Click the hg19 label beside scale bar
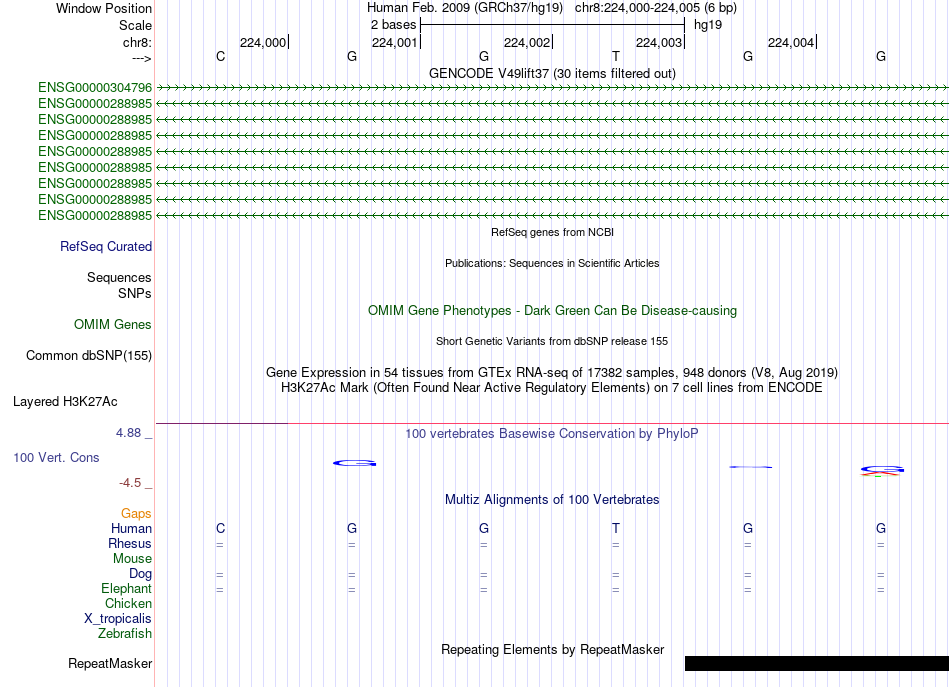Screen dimensions: 950x687 708,25
